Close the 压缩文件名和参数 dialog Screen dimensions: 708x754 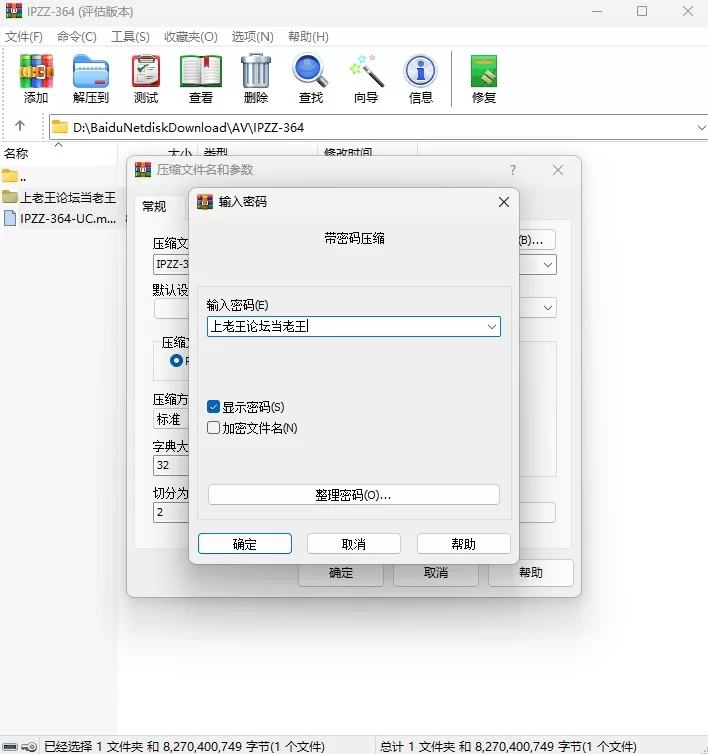(557, 170)
